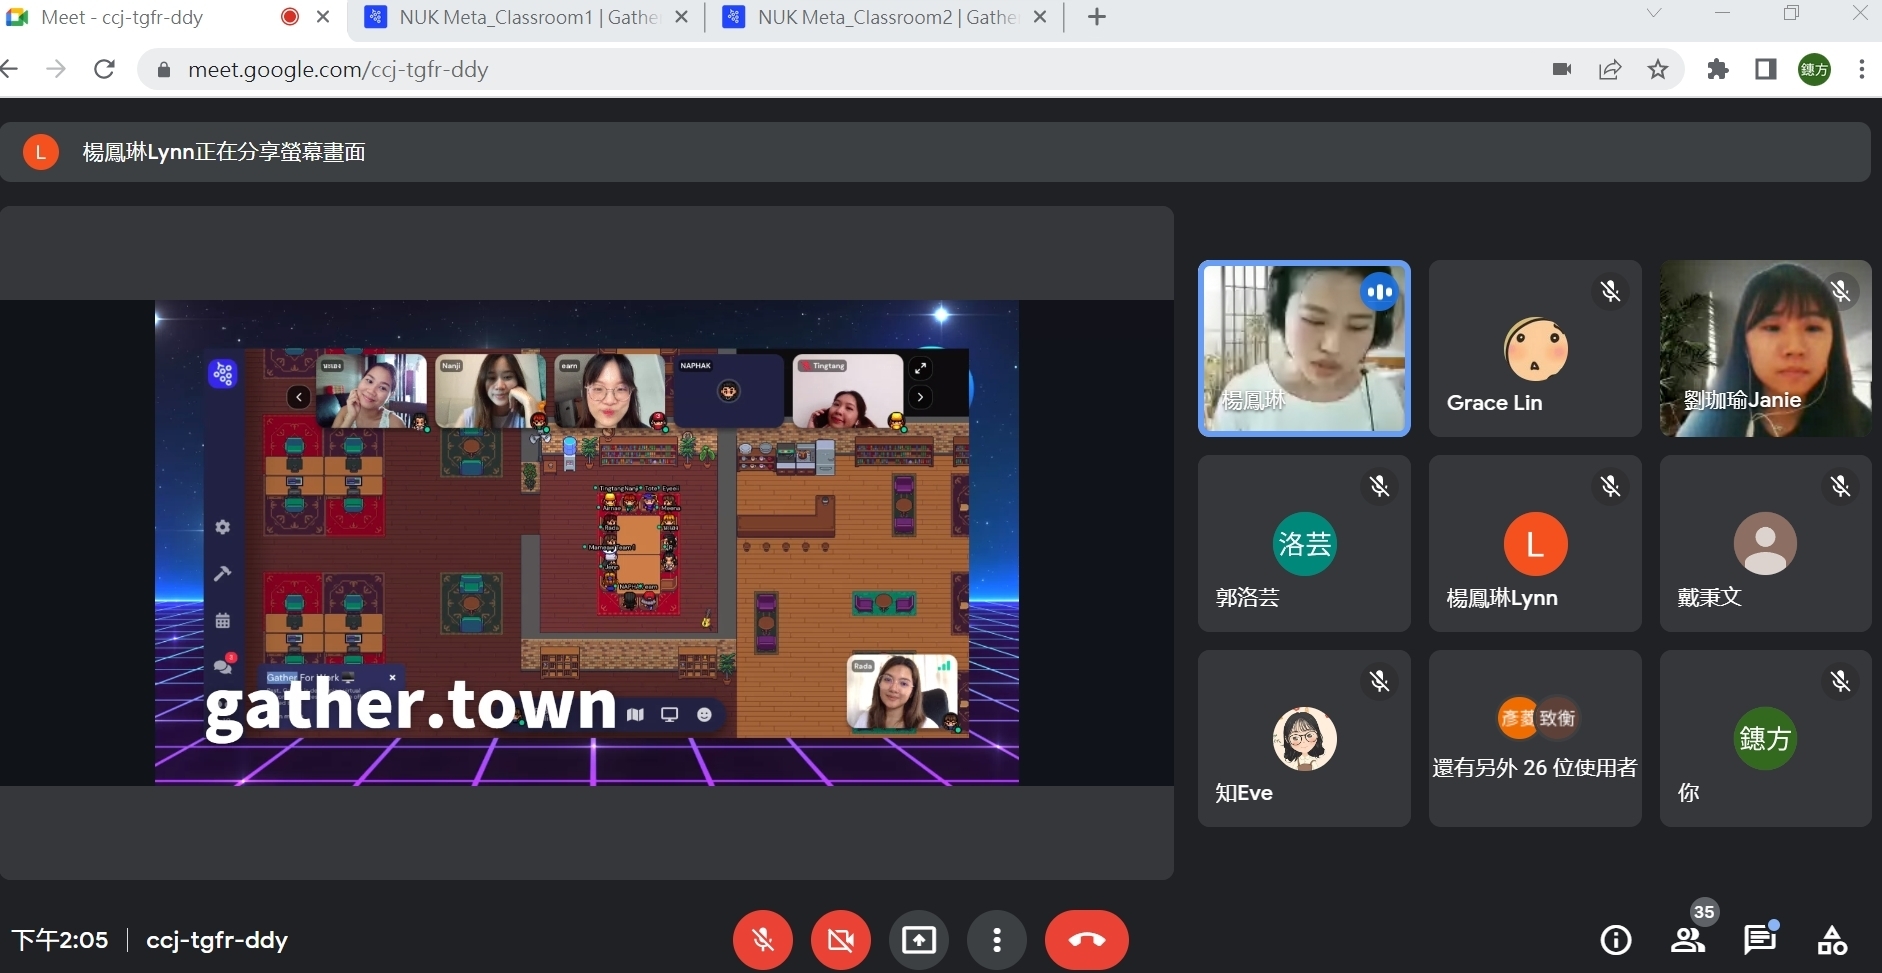1882x973 pixels.
Task: Close the NUK Meta_Classroom1 tab
Action: [x=682, y=17]
